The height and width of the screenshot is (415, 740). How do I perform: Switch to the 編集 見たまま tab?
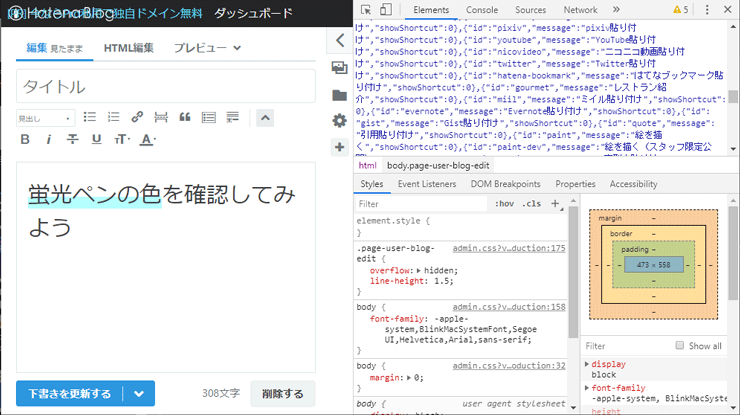(54, 48)
